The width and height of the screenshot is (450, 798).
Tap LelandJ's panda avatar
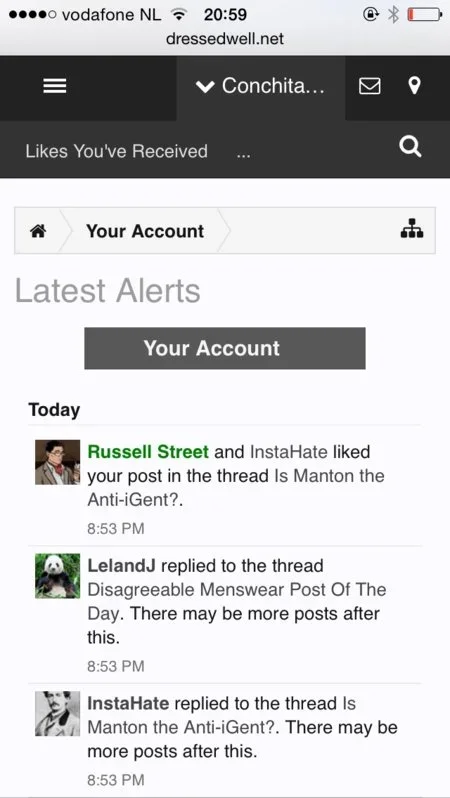tap(58, 576)
